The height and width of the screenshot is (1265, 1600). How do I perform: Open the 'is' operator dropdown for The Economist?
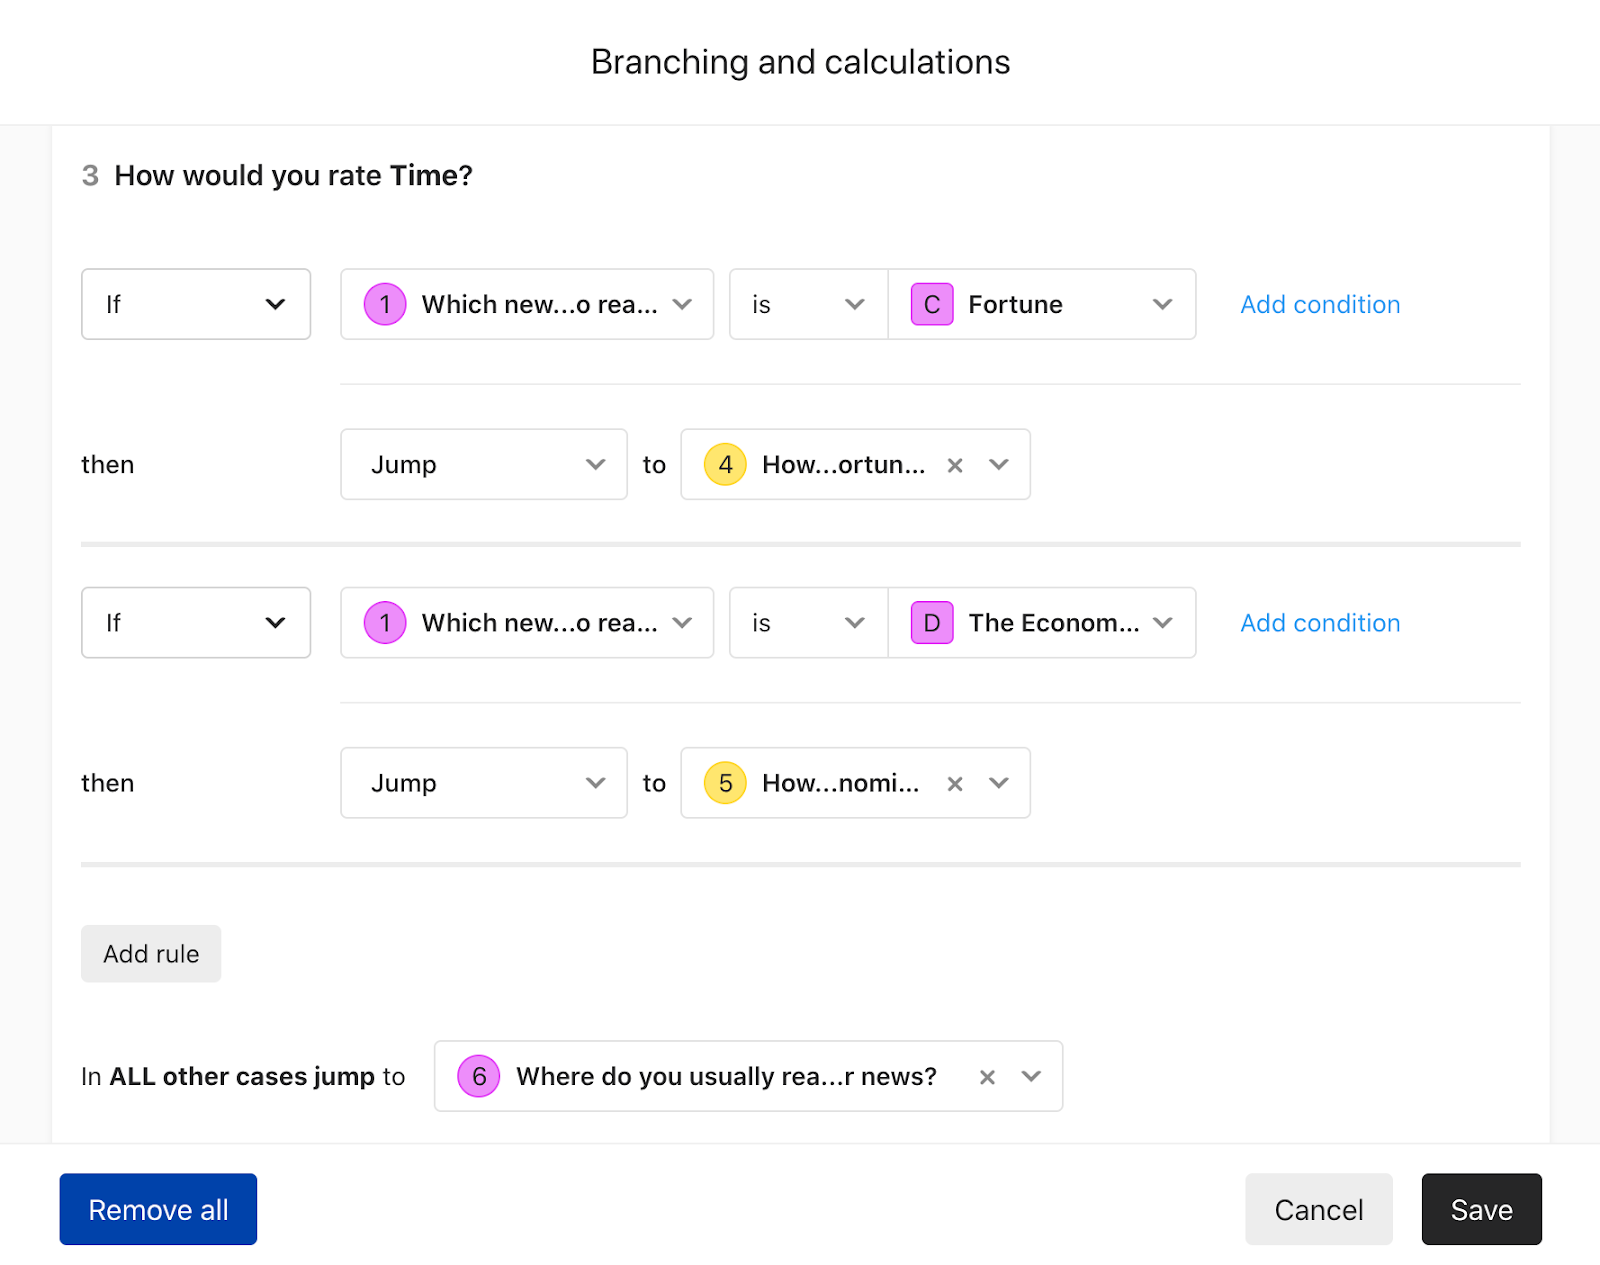point(809,623)
